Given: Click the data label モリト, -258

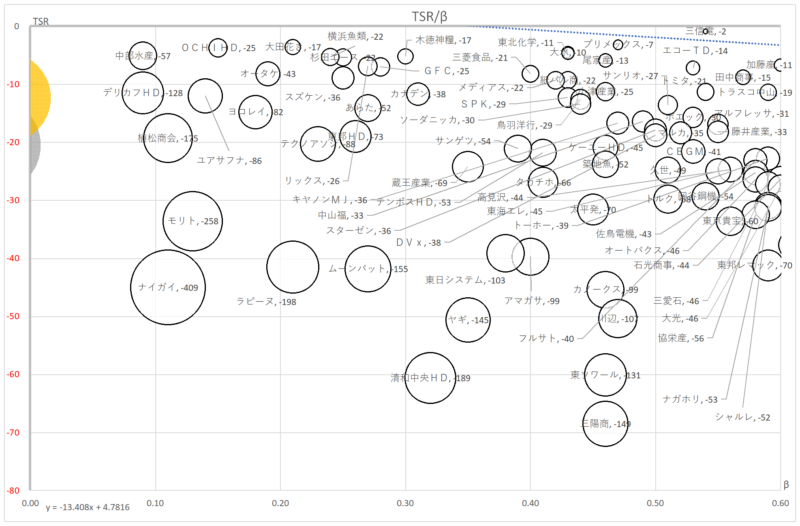Looking at the screenshot, I should click(x=193, y=221).
